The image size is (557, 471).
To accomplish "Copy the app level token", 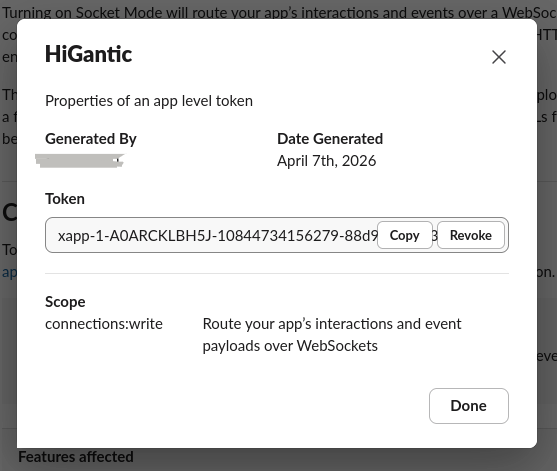I will click(405, 235).
